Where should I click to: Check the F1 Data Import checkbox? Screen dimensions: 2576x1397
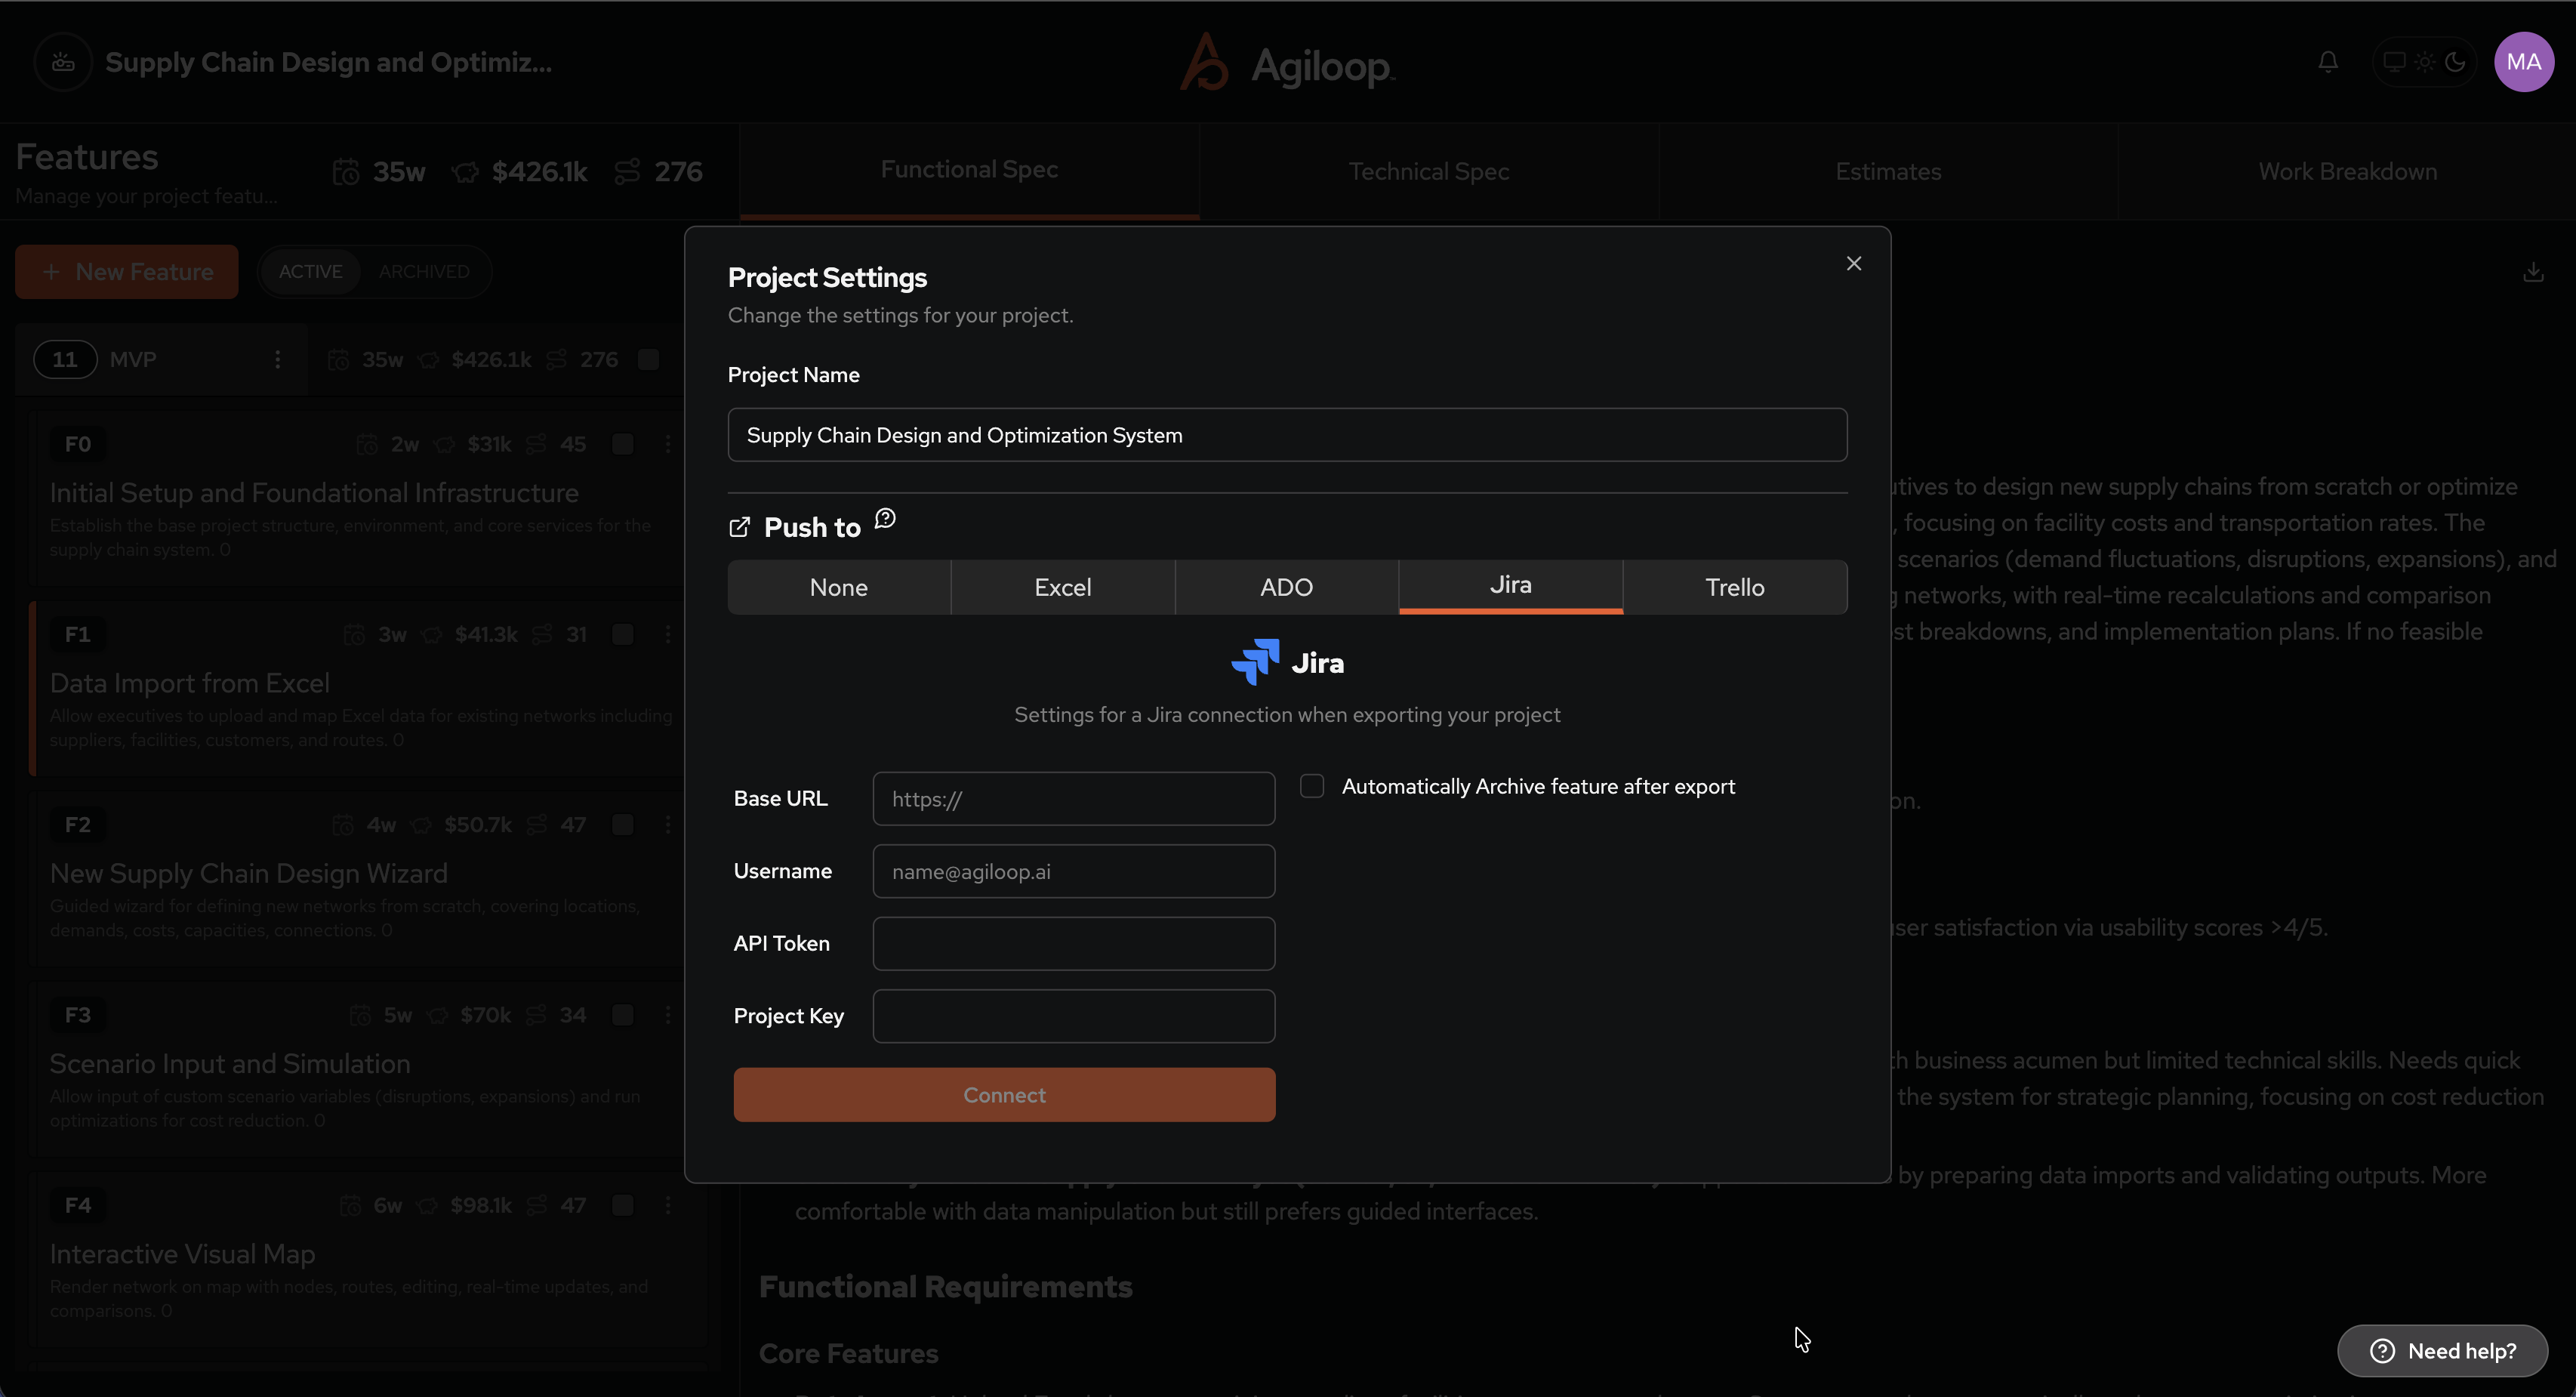(x=623, y=634)
